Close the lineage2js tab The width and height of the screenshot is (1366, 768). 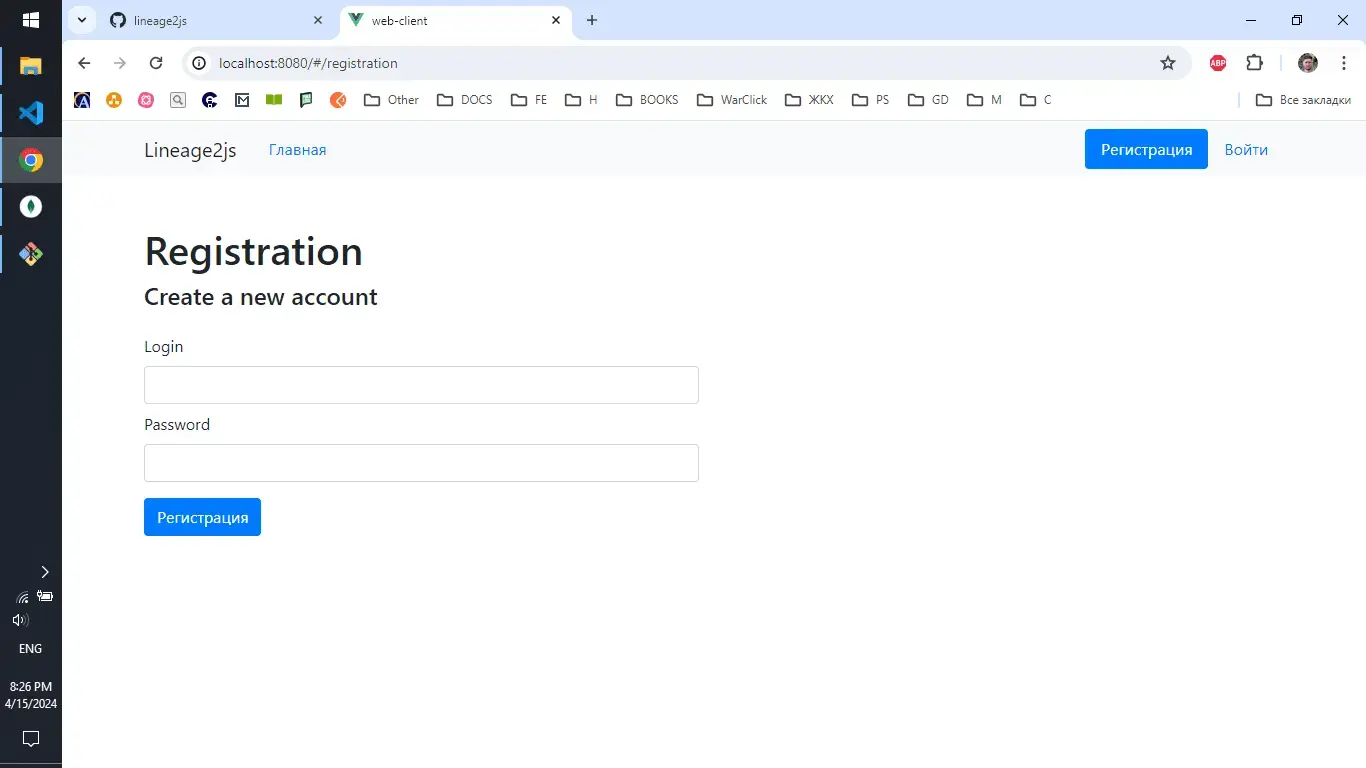pos(318,20)
